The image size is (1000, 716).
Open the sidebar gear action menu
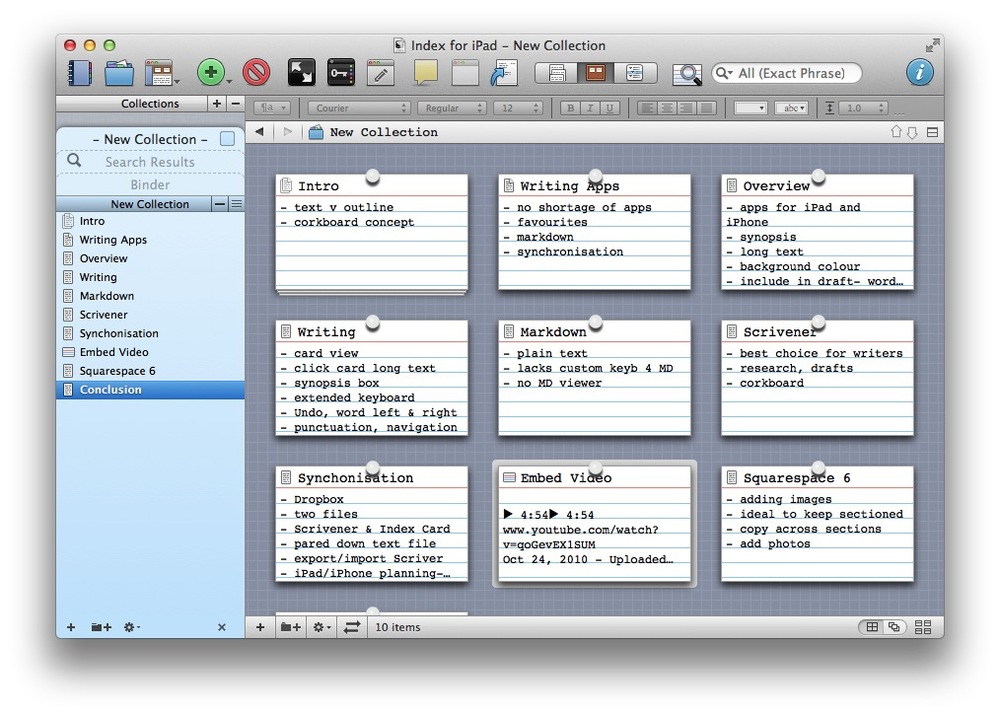click(x=131, y=627)
